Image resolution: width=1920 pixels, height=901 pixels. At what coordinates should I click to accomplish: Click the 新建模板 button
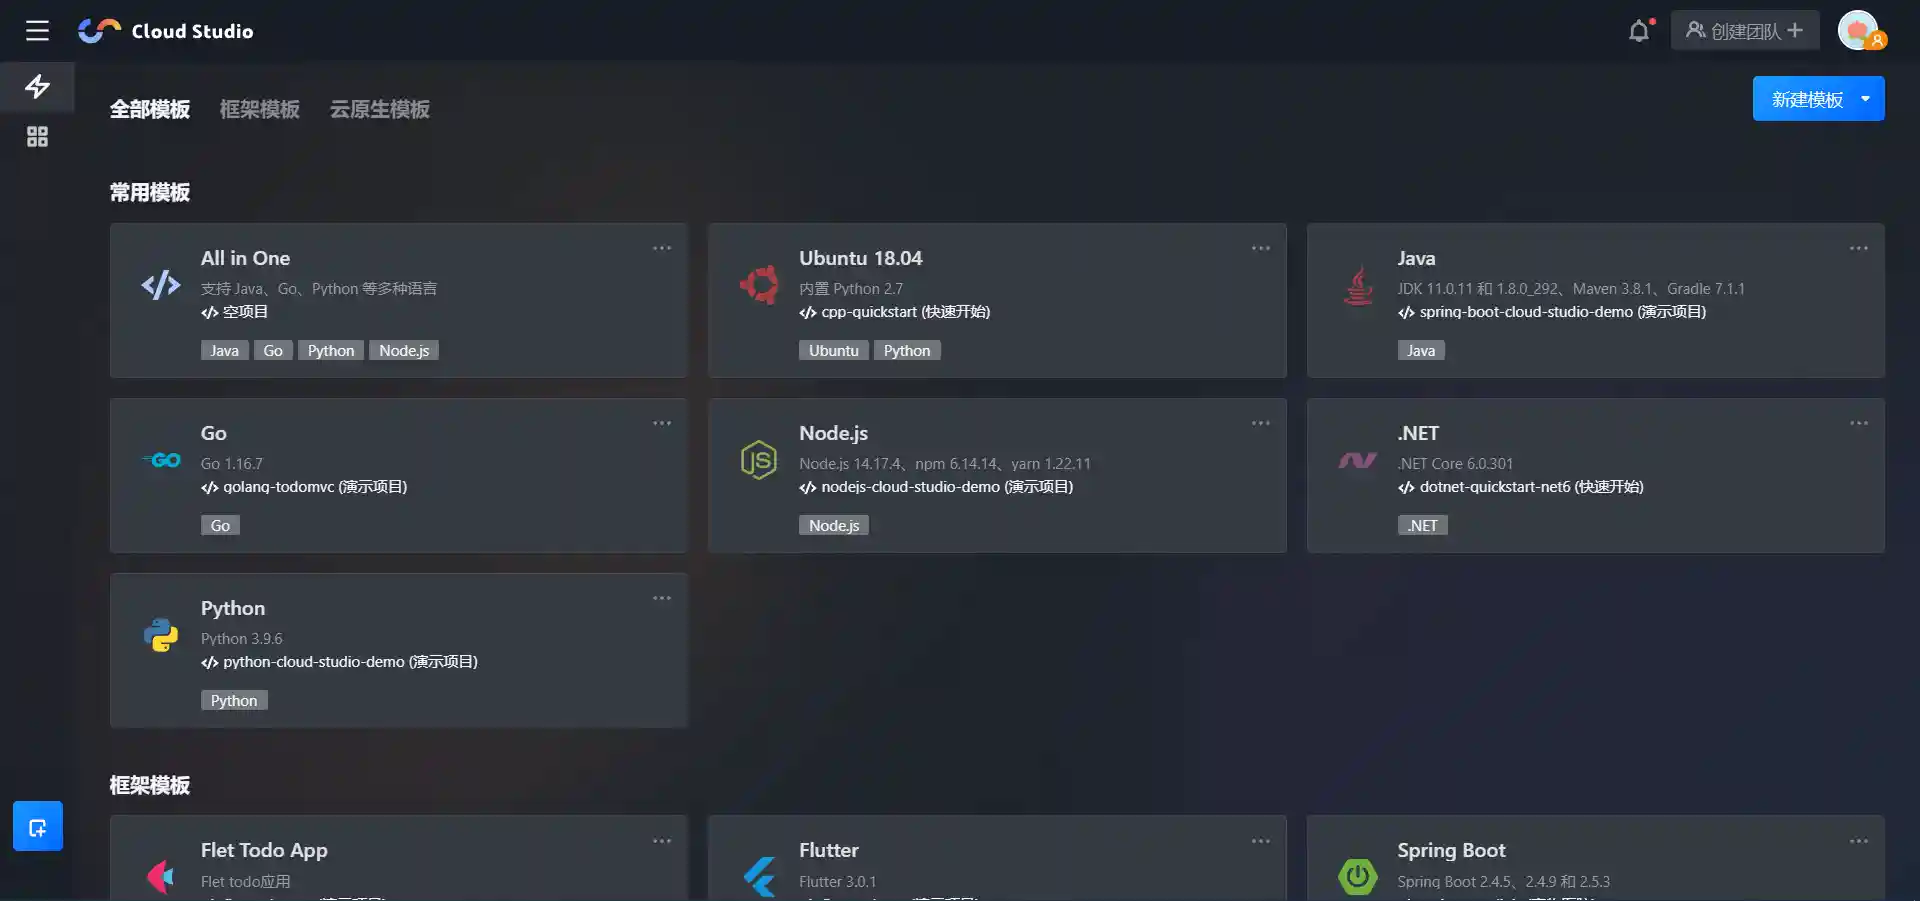coord(1806,99)
